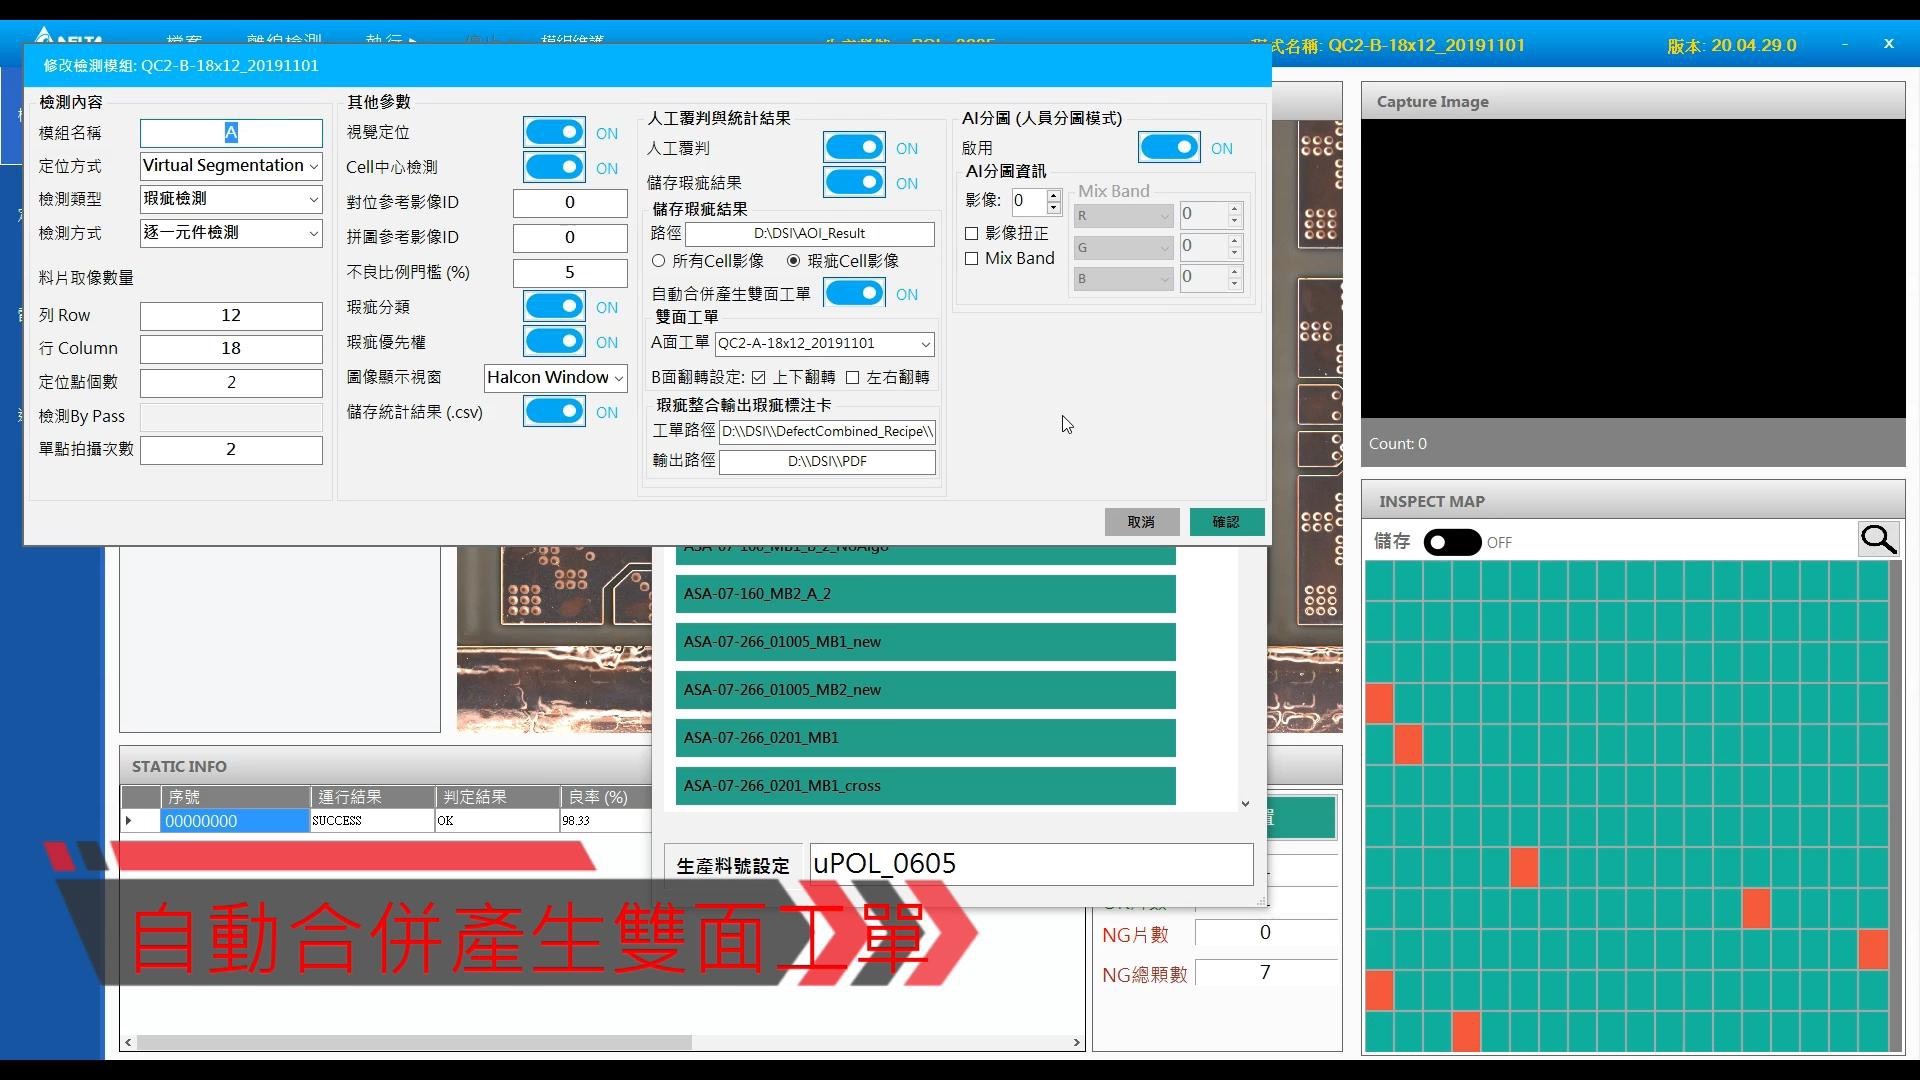Image resolution: width=1920 pixels, height=1080 pixels.
Task: Click scroll down arrow of recipe list
Action: coord(1245,804)
